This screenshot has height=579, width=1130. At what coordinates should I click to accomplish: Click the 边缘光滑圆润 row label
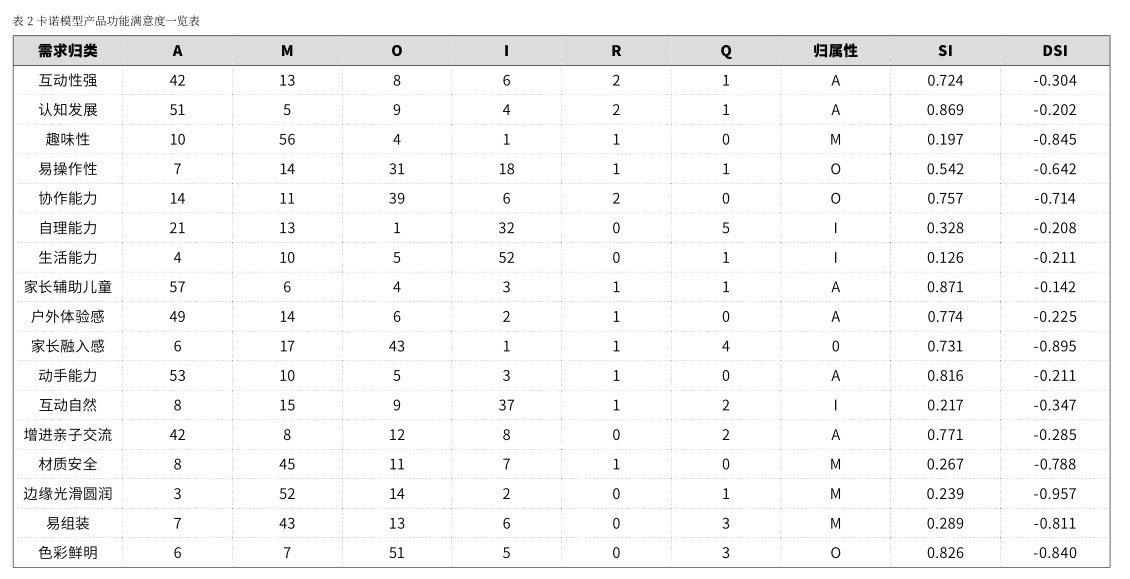click(68, 494)
